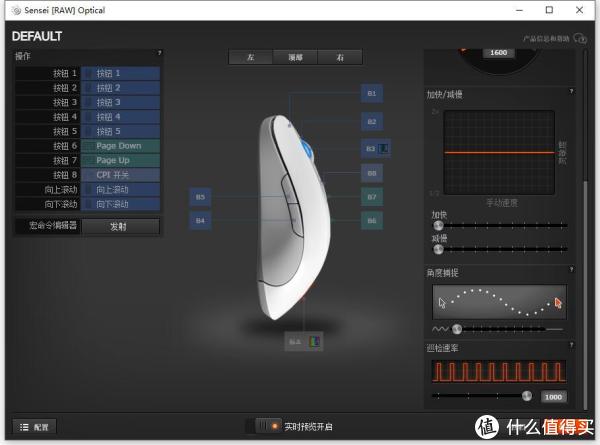
Task: Select the B4 side button marker
Action: (200, 220)
